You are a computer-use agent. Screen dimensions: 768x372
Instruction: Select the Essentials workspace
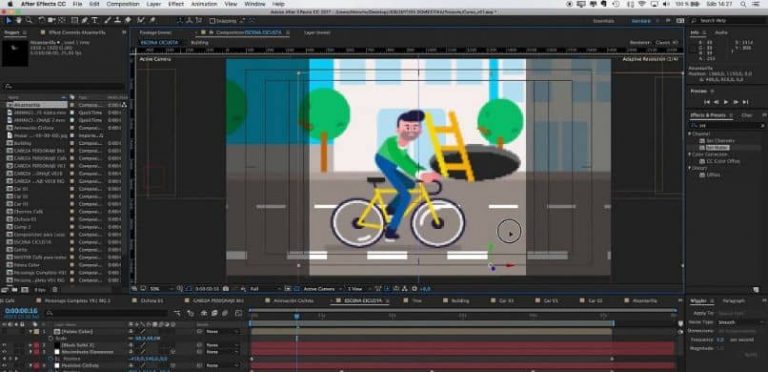pos(603,21)
